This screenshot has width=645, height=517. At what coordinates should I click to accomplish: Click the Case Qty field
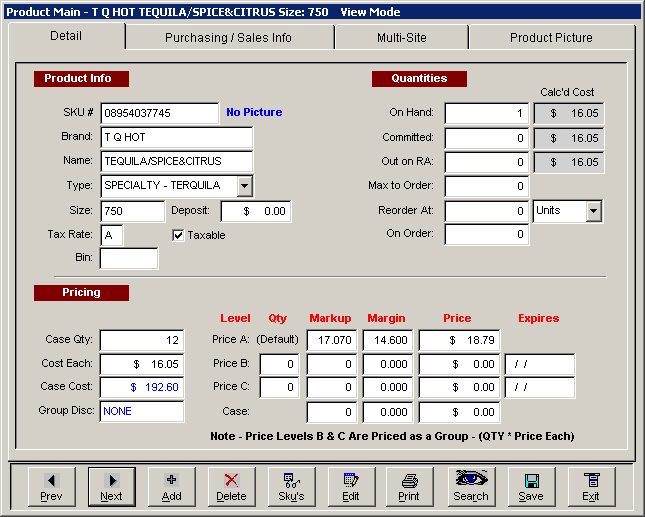coord(142,340)
